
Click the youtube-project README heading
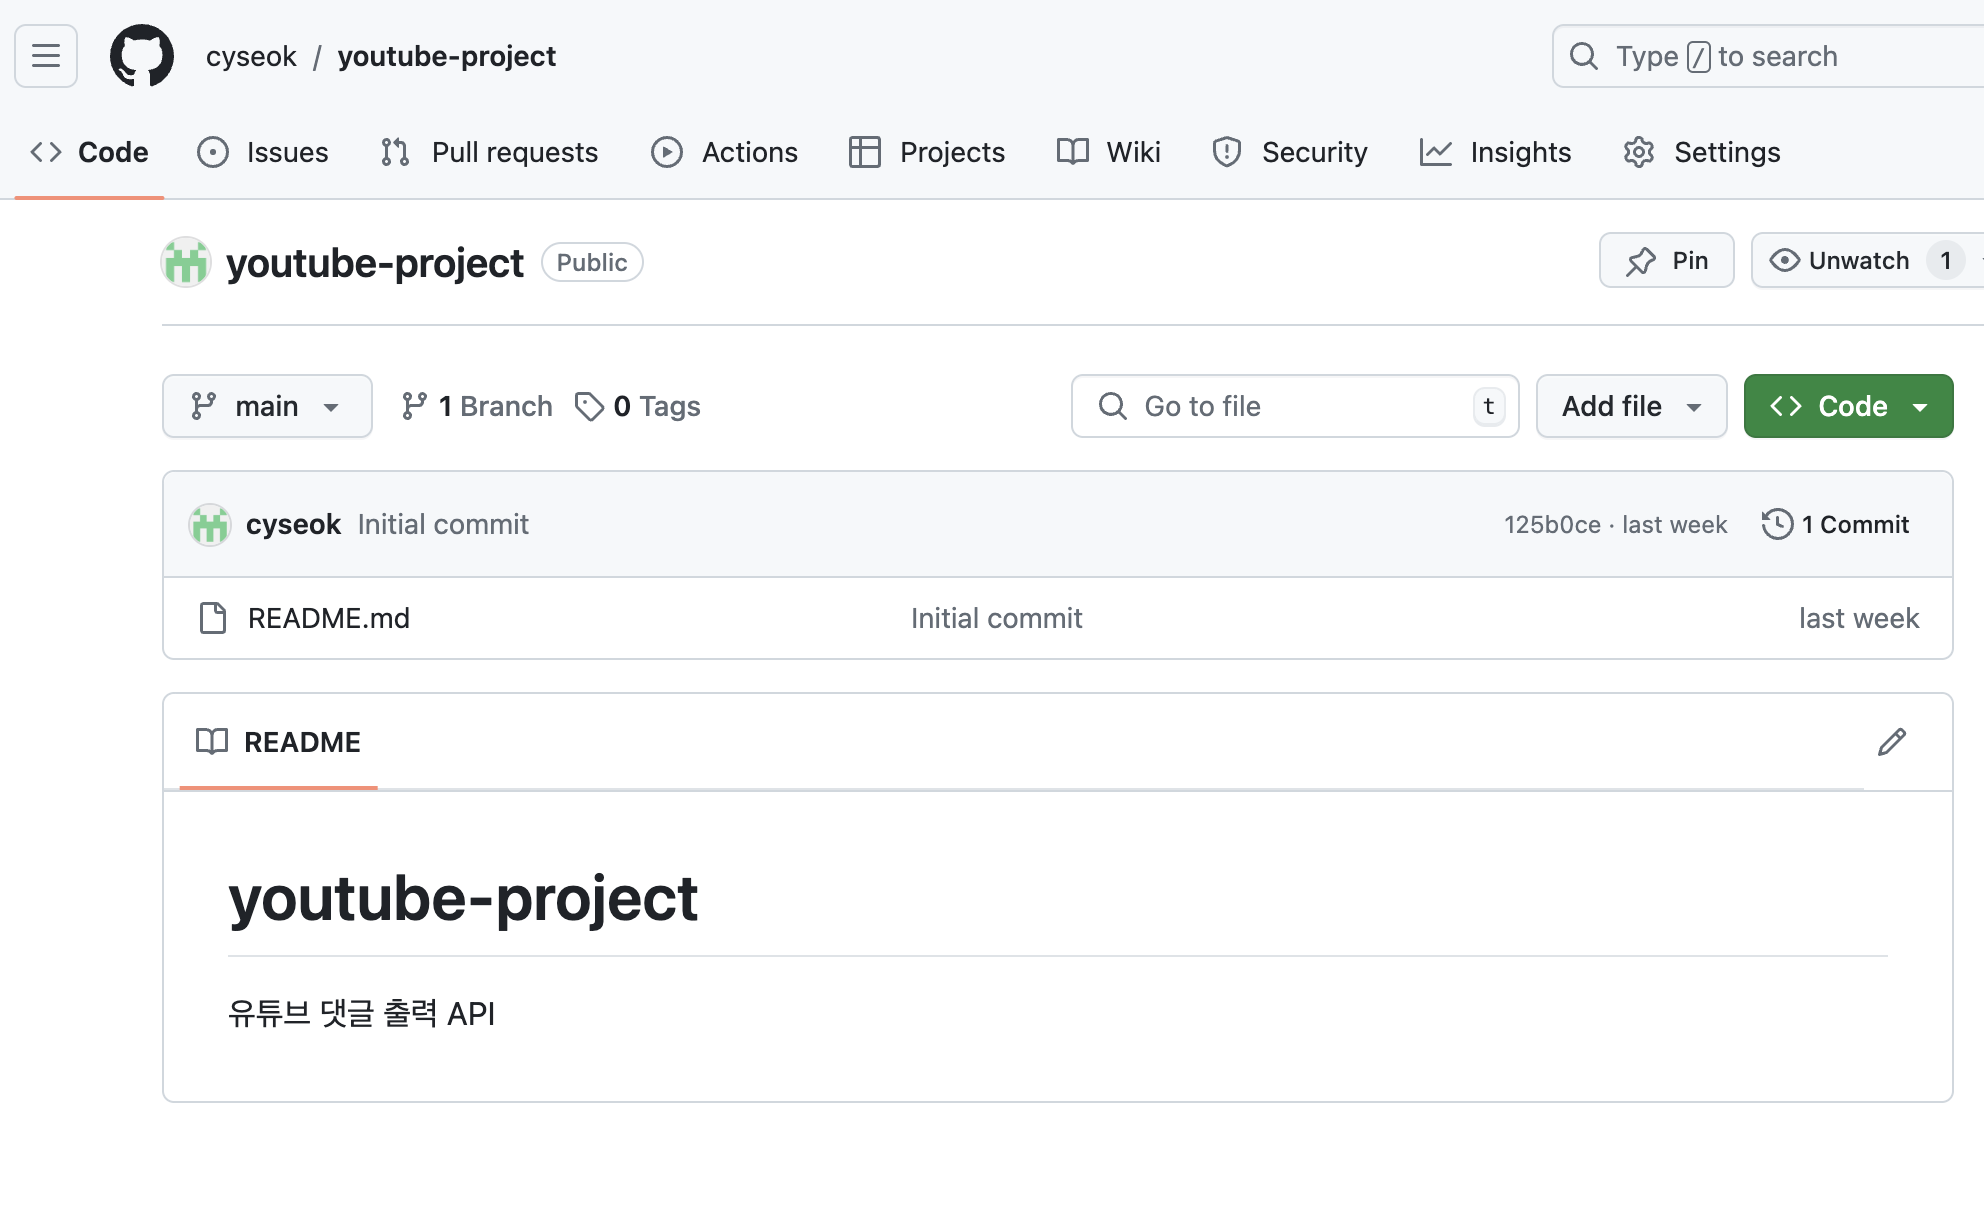[463, 898]
